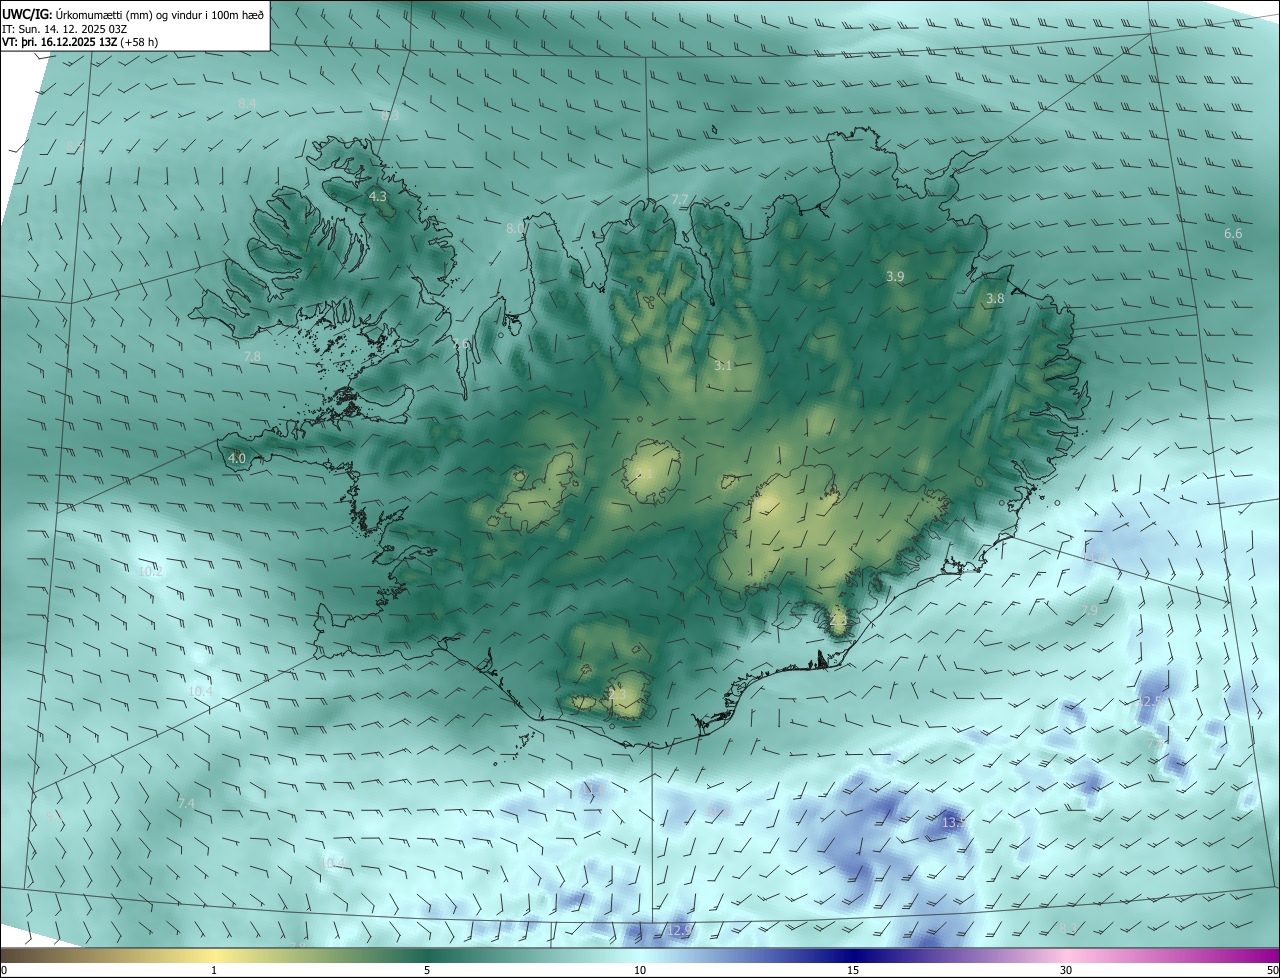Viewport: 1280px width, 978px height.
Task: Click the 7.4 value in the southwest sea
Action: pos(186,804)
